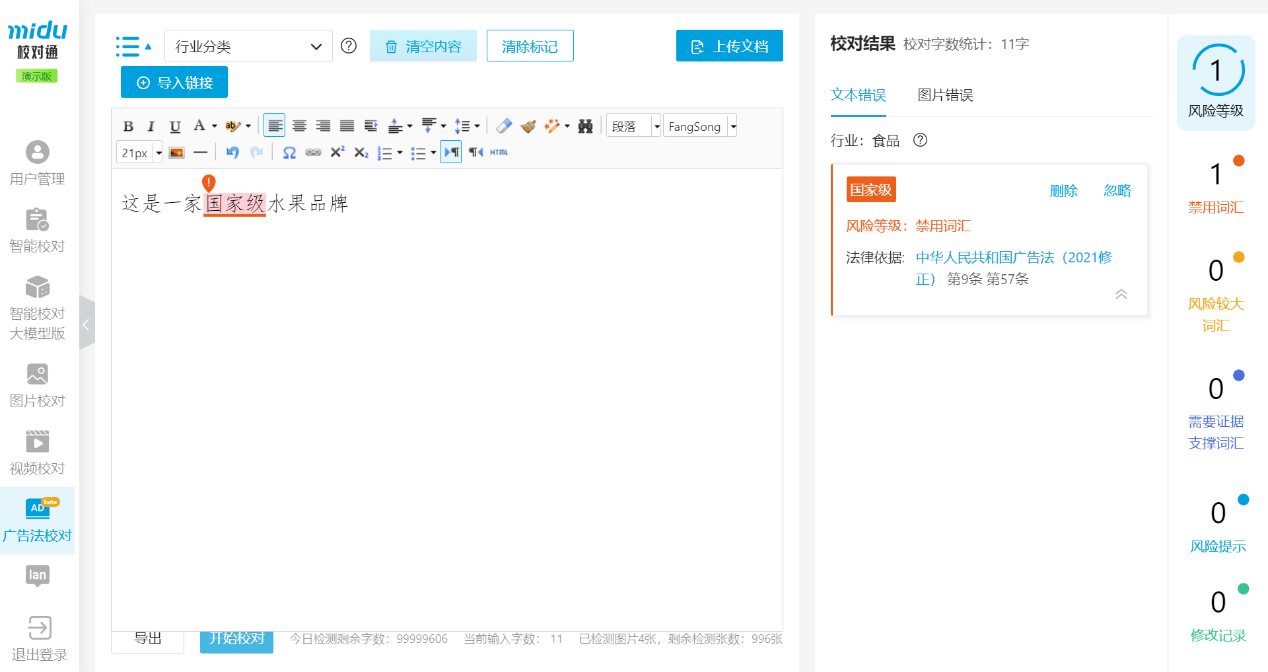The height and width of the screenshot is (672, 1268).
Task: Insert horizontal line icon
Action: (x=200, y=153)
